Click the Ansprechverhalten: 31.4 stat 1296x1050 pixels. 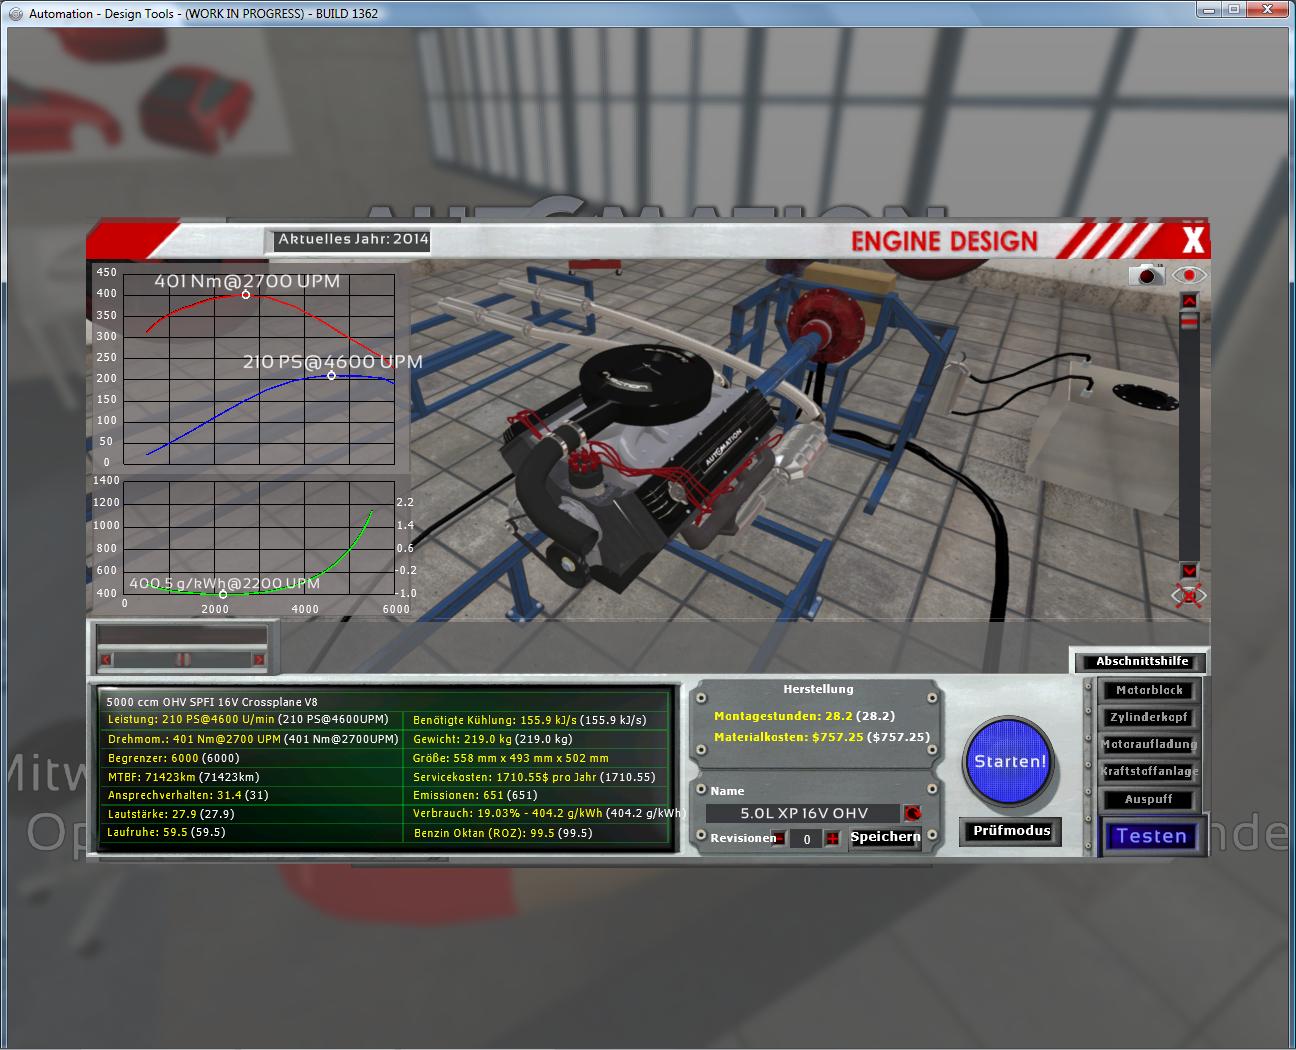click(x=186, y=795)
